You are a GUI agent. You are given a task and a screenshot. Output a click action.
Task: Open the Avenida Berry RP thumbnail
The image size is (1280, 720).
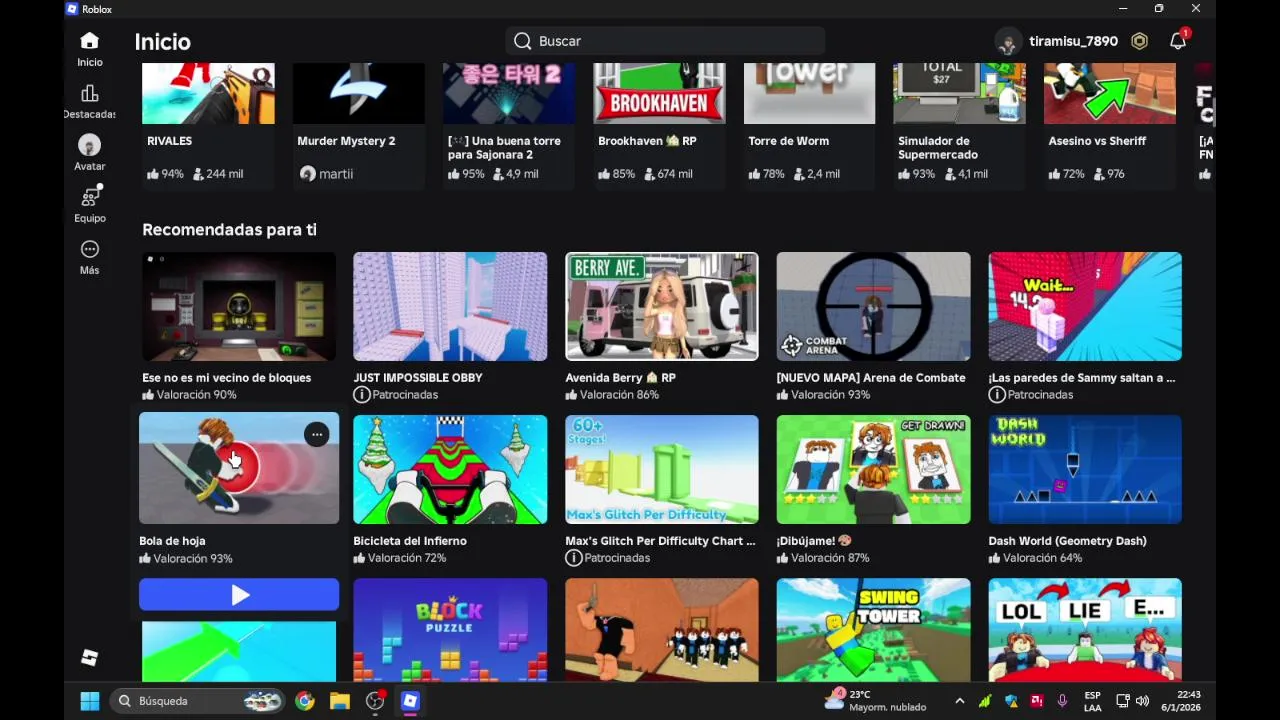tap(662, 306)
